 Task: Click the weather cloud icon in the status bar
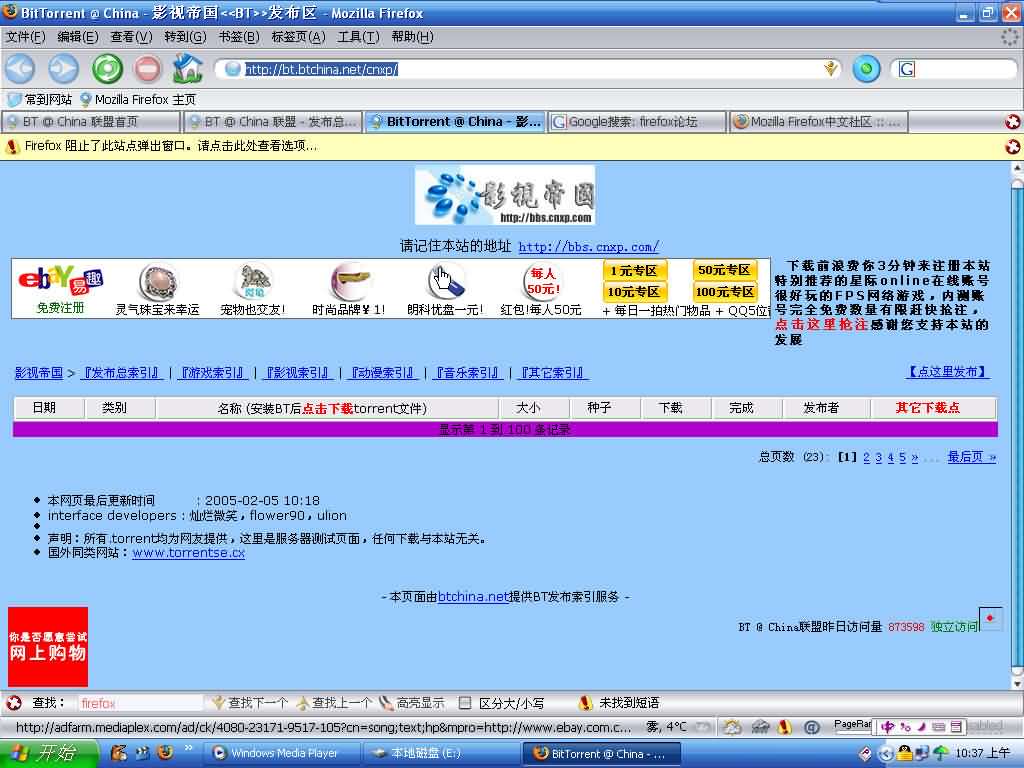click(732, 726)
